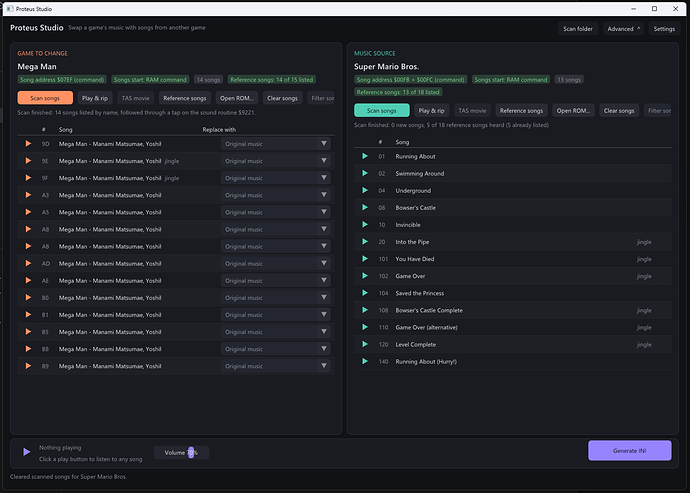
Task: Open Reference songs for Mega Man
Action: click(x=185, y=98)
